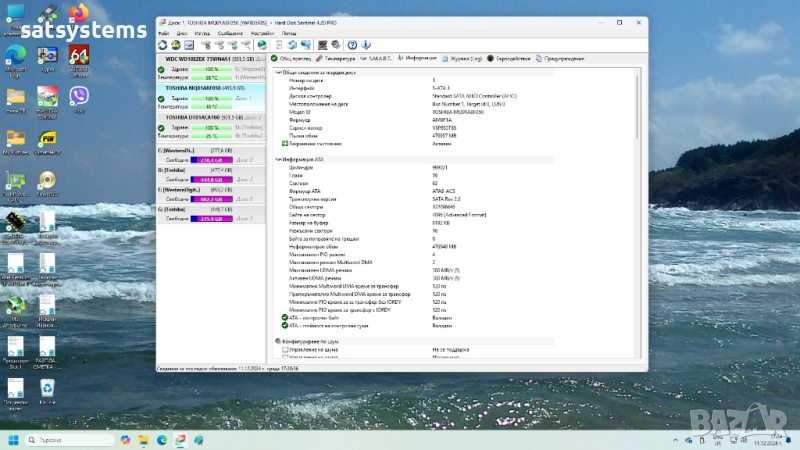Click the Windows Start button

coord(14,439)
